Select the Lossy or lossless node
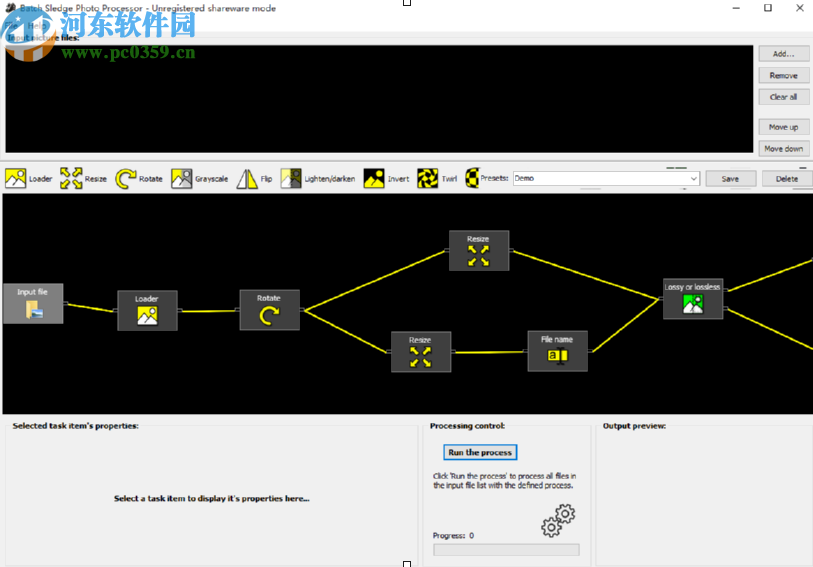Viewport: 813px width, 567px height. click(693, 299)
